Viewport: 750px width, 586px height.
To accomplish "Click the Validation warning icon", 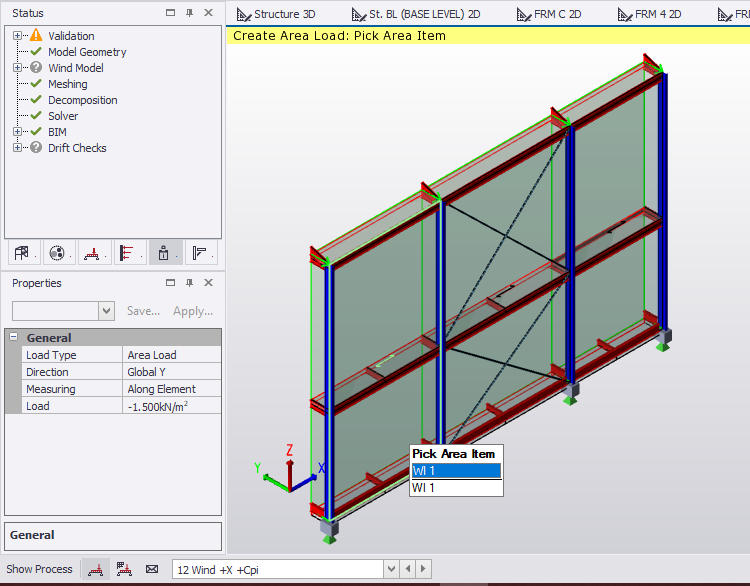I will coord(36,35).
